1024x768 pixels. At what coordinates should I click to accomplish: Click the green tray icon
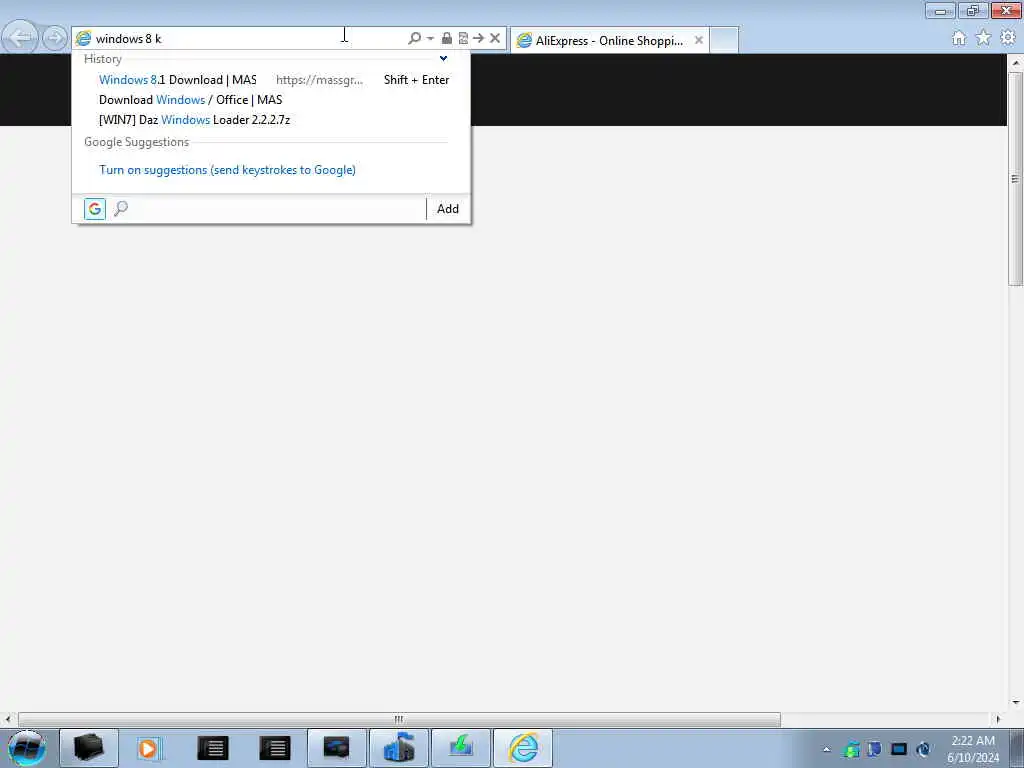tap(851, 749)
